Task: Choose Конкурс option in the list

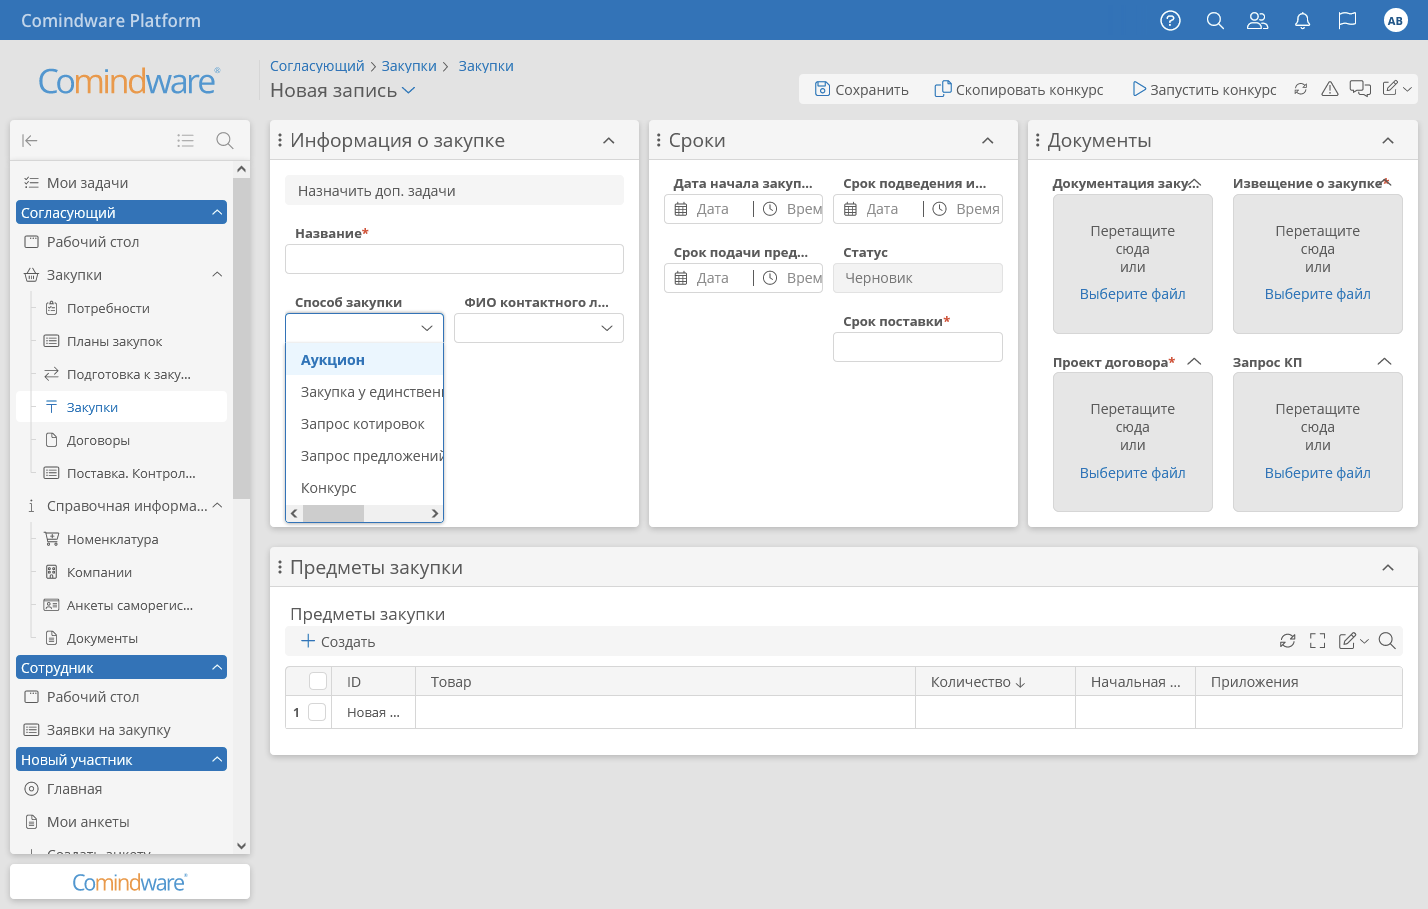Action: pos(364,488)
